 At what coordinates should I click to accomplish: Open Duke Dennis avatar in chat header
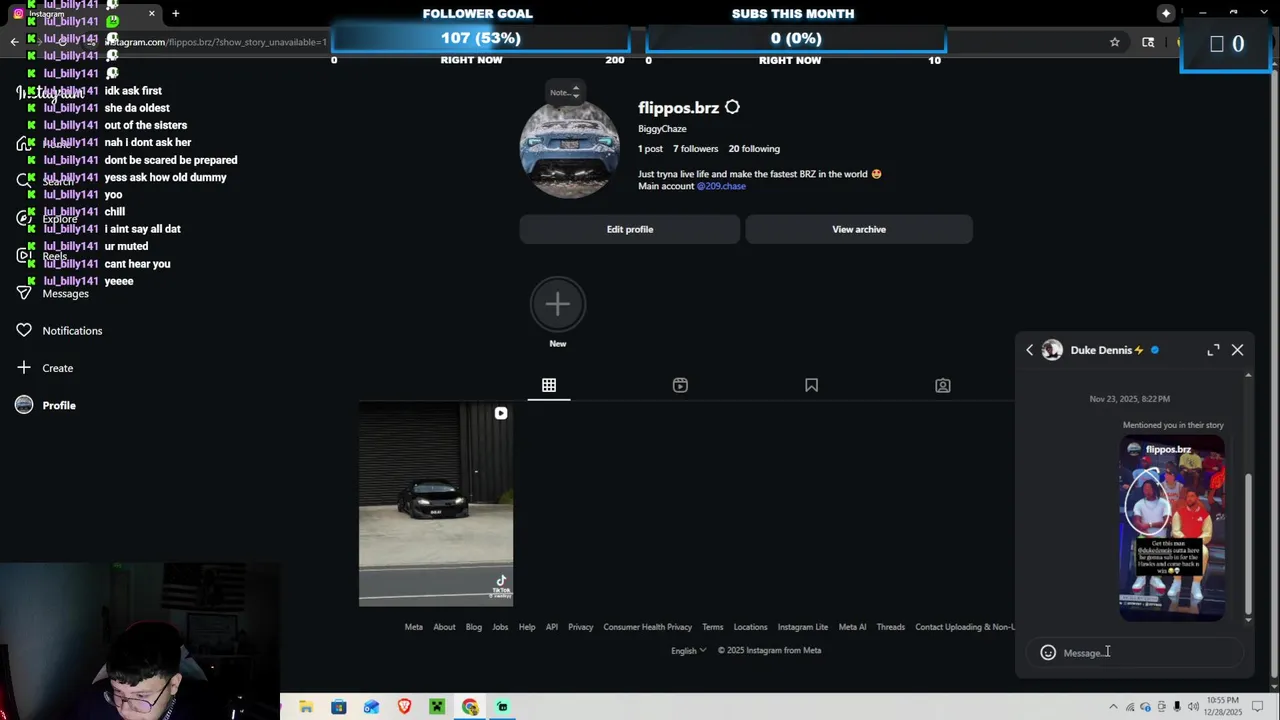(1052, 350)
